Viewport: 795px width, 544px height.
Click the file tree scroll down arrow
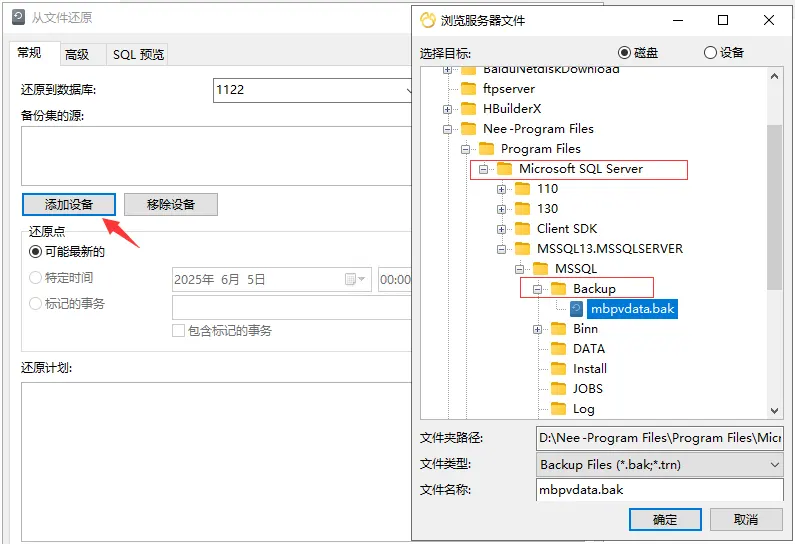point(774,410)
